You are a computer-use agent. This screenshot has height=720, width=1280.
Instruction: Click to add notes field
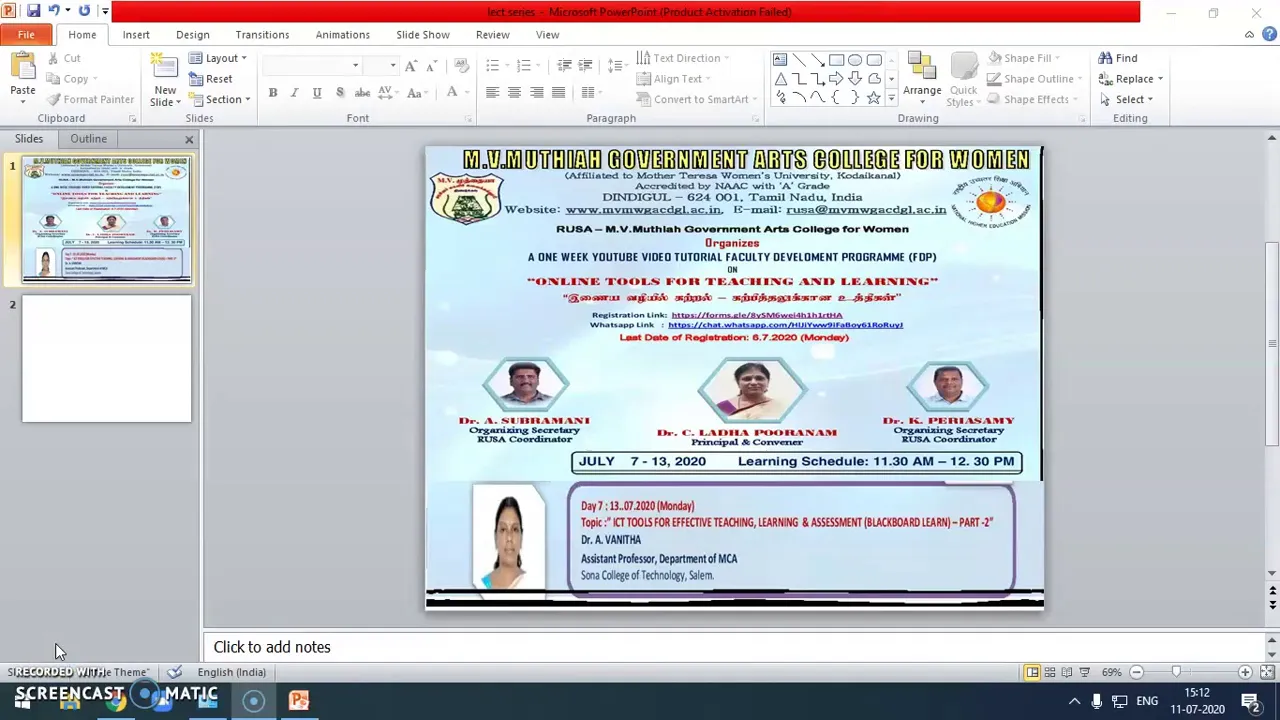[735, 647]
